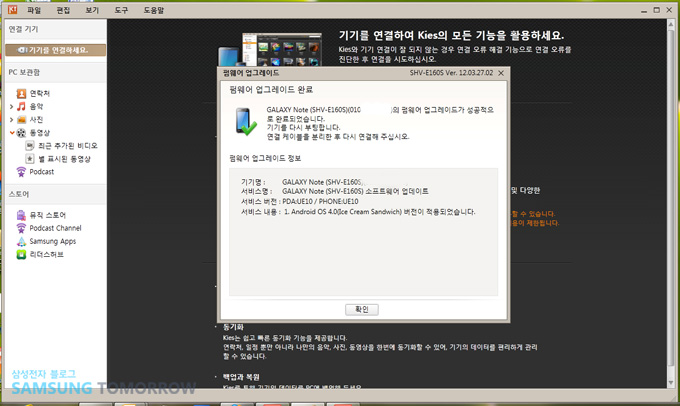Open Podcast Channel store
680x406 pixels.
[x=55, y=228]
